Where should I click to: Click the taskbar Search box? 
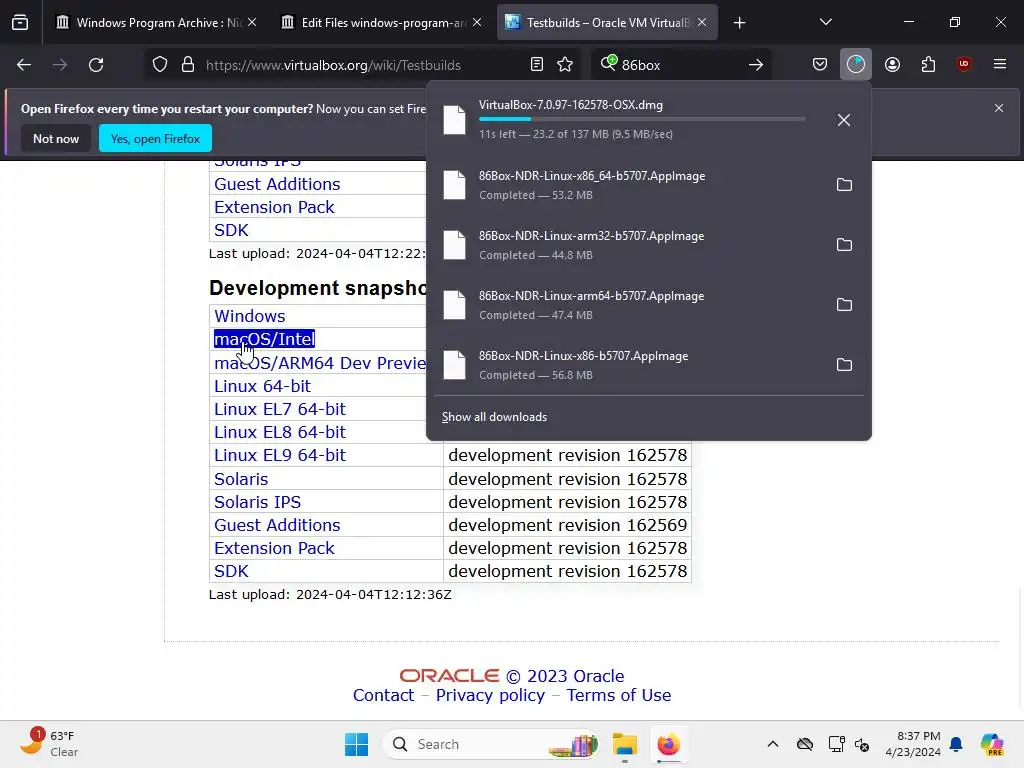click(491, 744)
